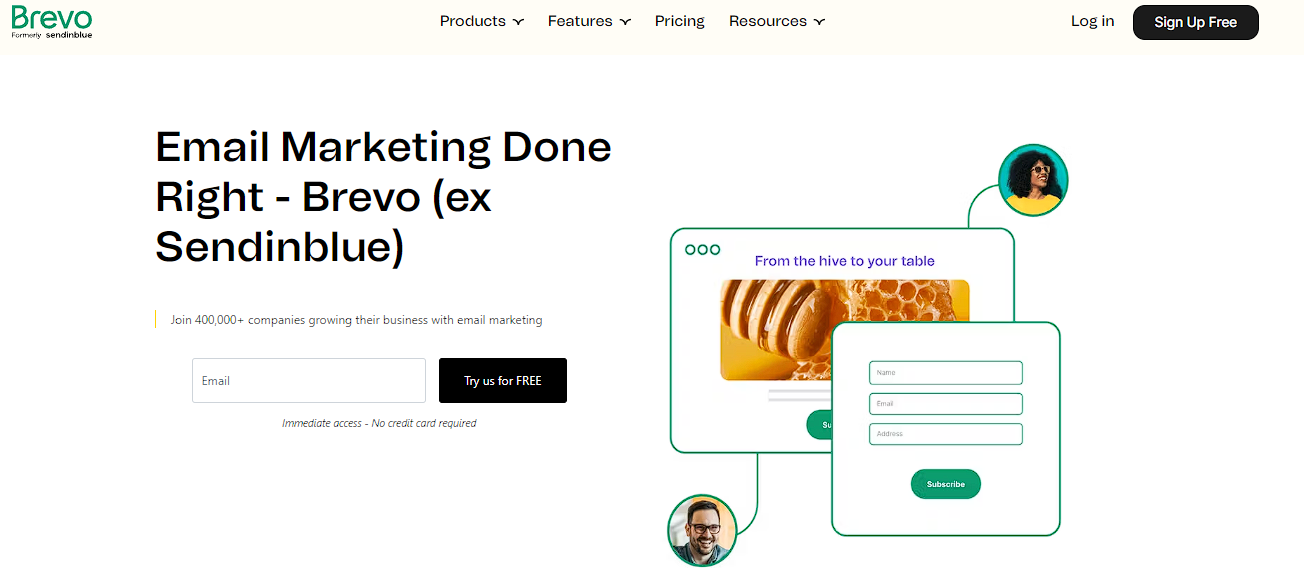Click the Address field in illustration form
The width and height of the screenshot is (1304, 568).
click(x=946, y=434)
